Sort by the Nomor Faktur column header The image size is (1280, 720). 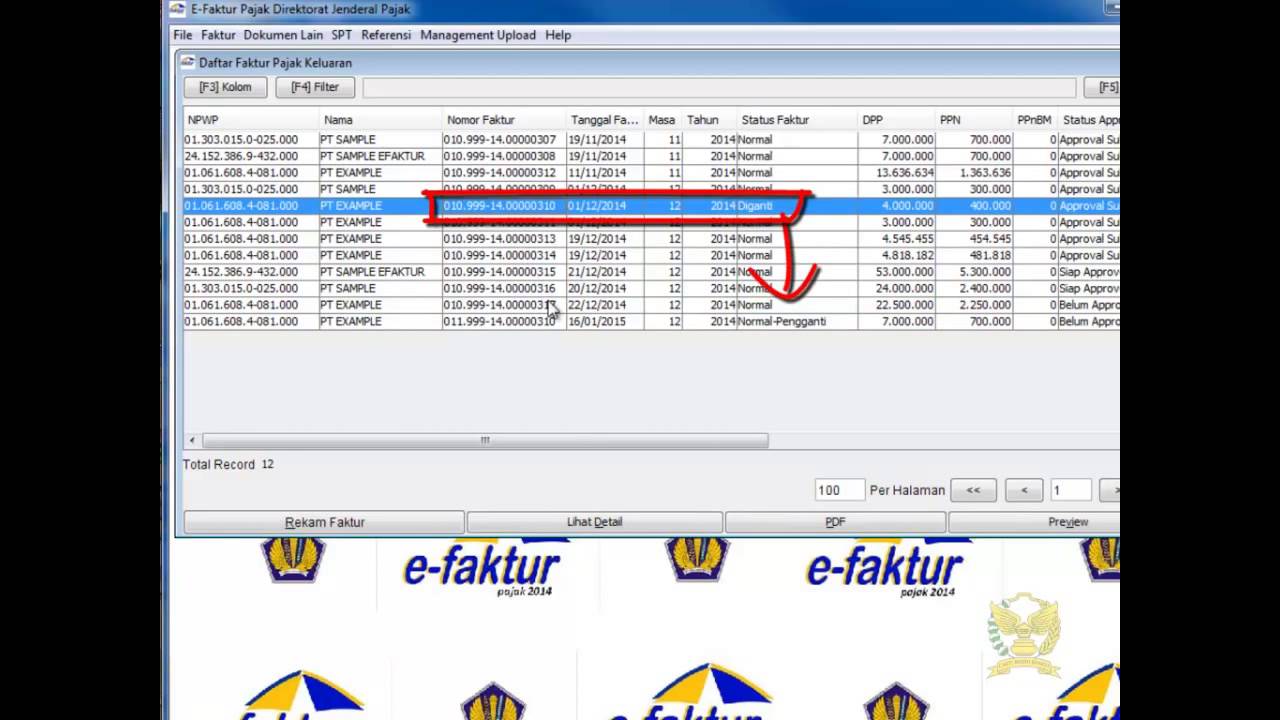tap(504, 120)
